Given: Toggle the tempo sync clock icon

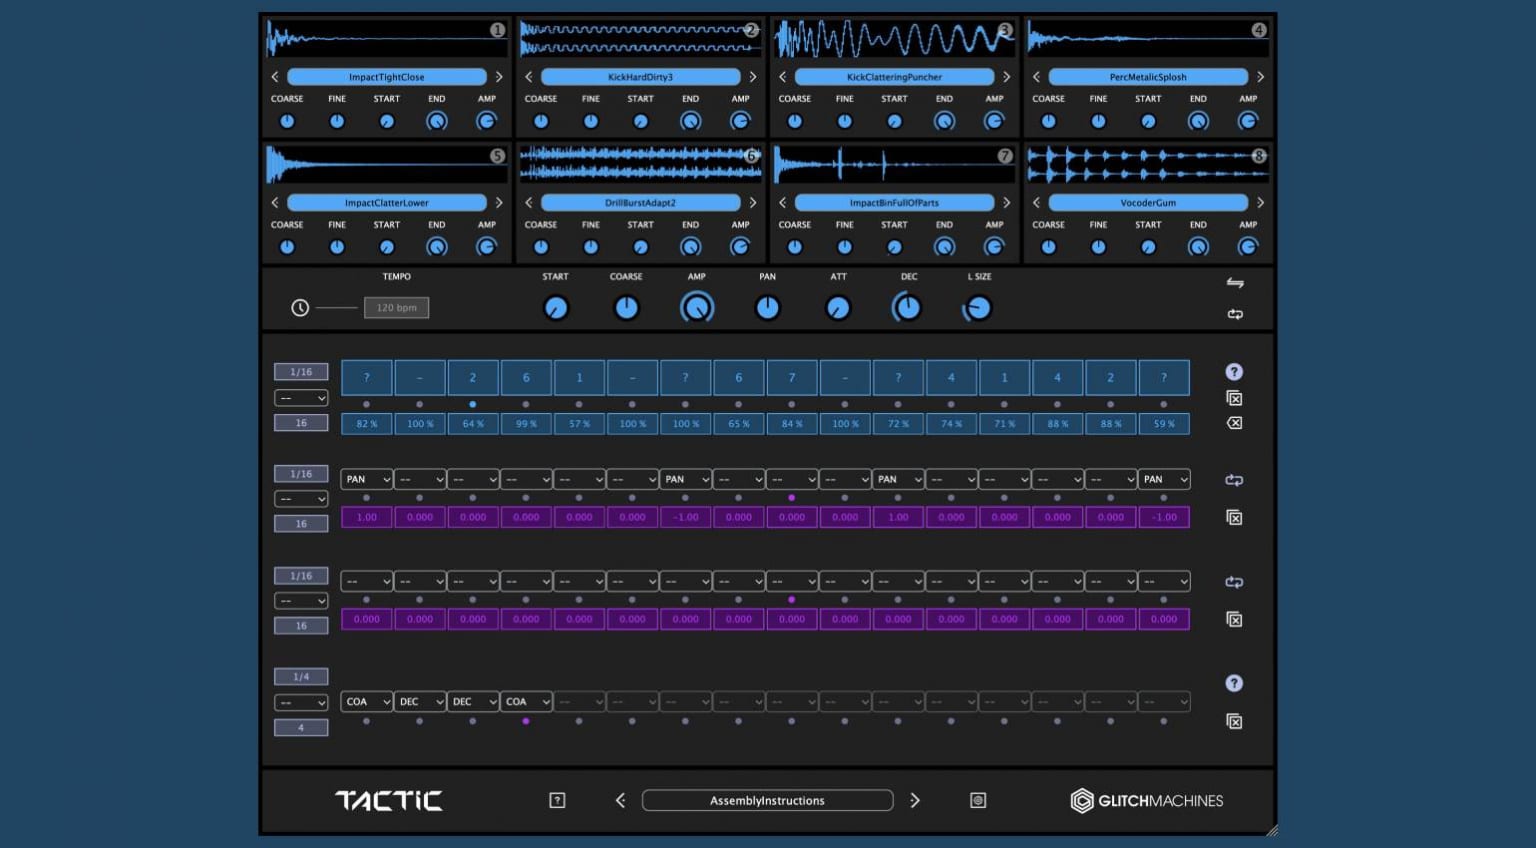Looking at the screenshot, I should (300, 308).
